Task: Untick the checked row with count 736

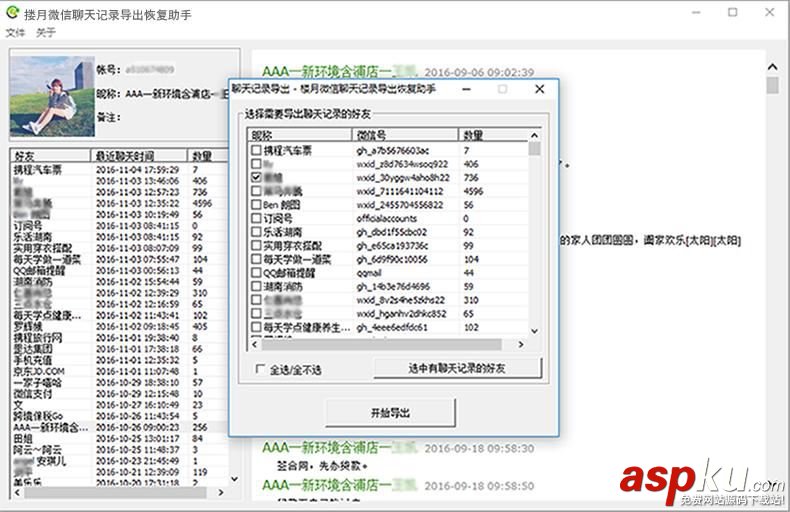Action: (256, 177)
